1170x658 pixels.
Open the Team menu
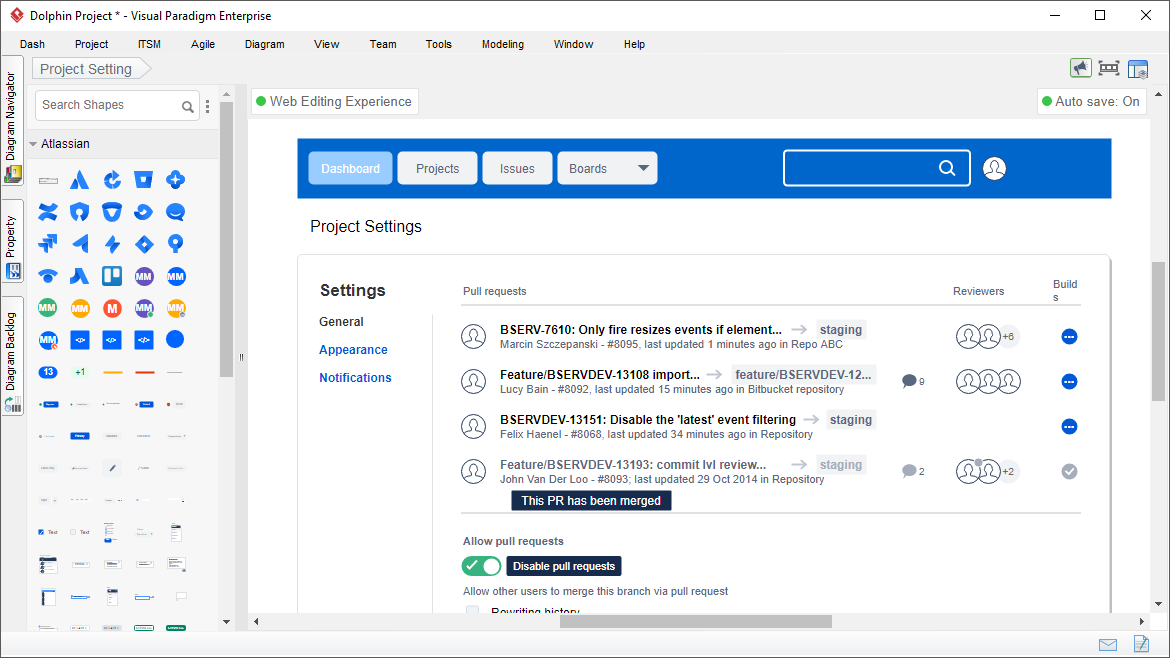383,44
